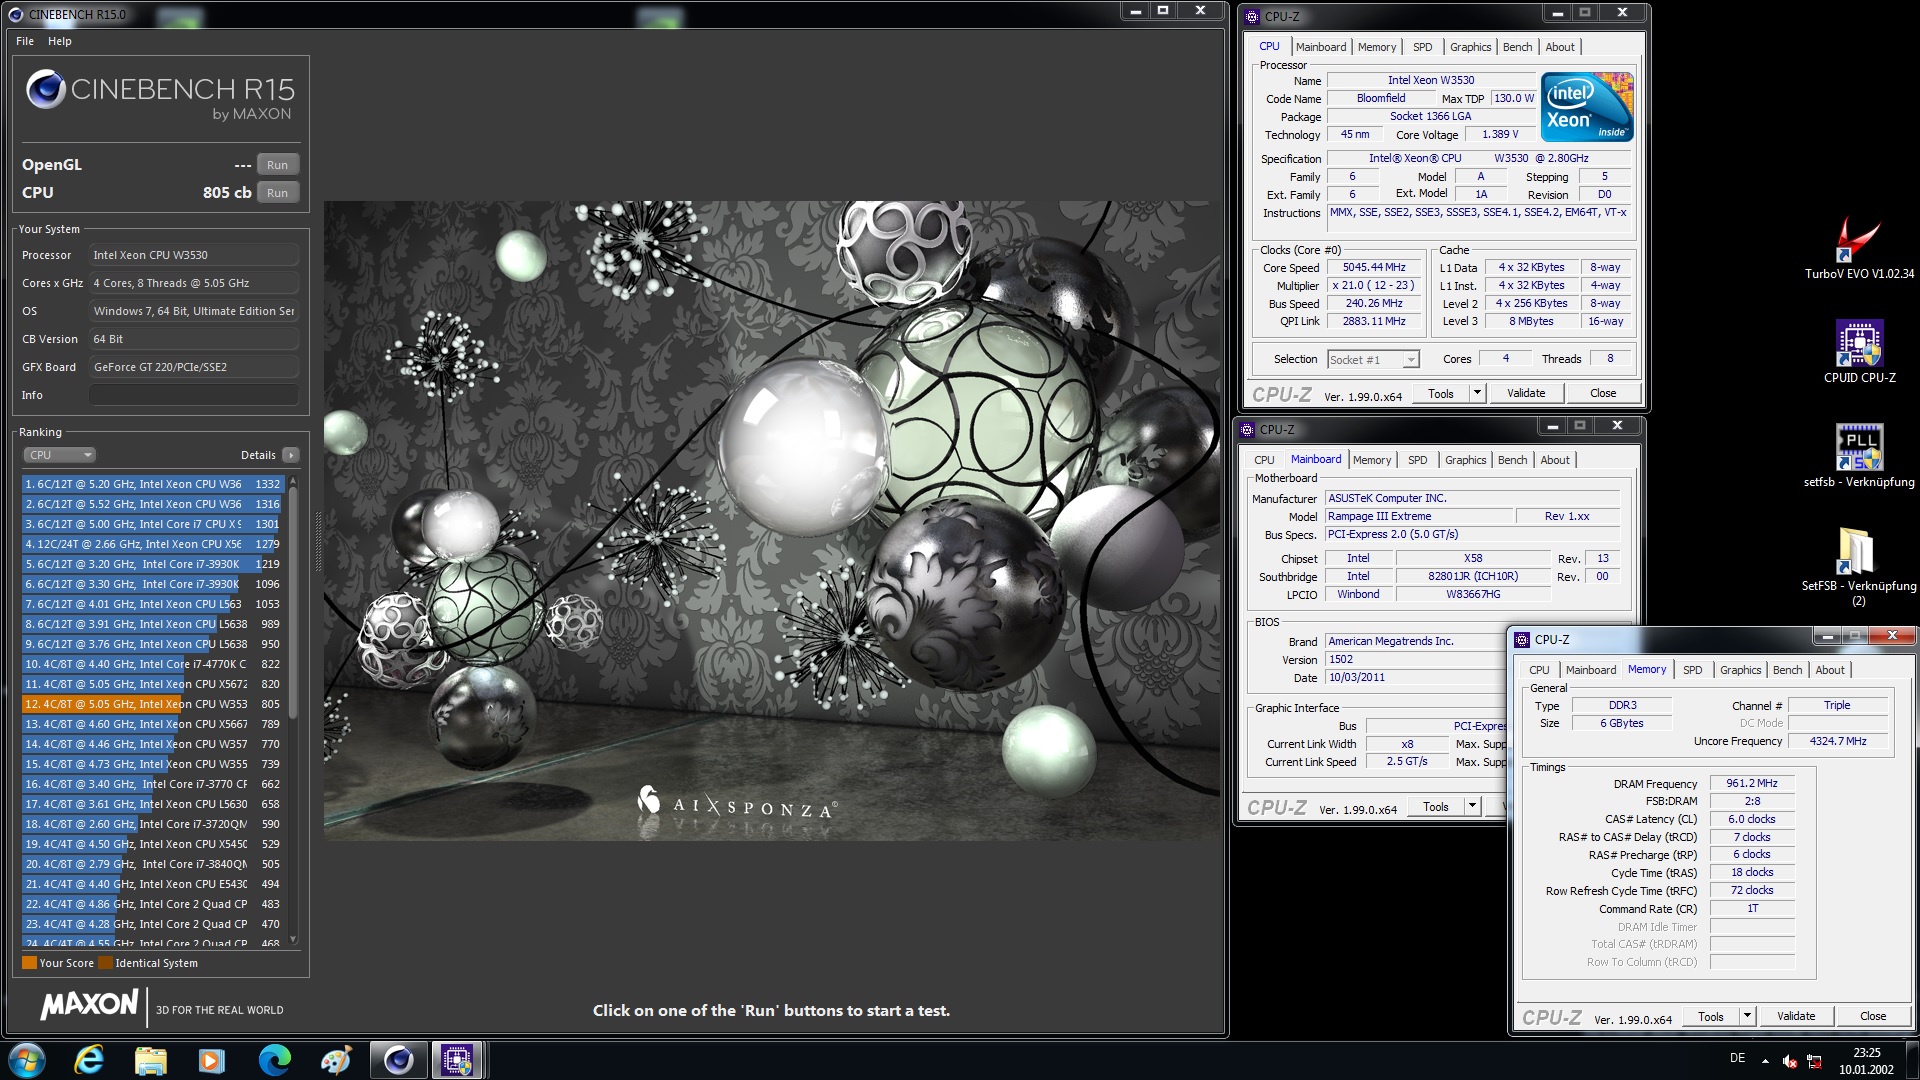Run the CPU benchmark
The width and height of the screenshot is (1920, 1080).
277,193
